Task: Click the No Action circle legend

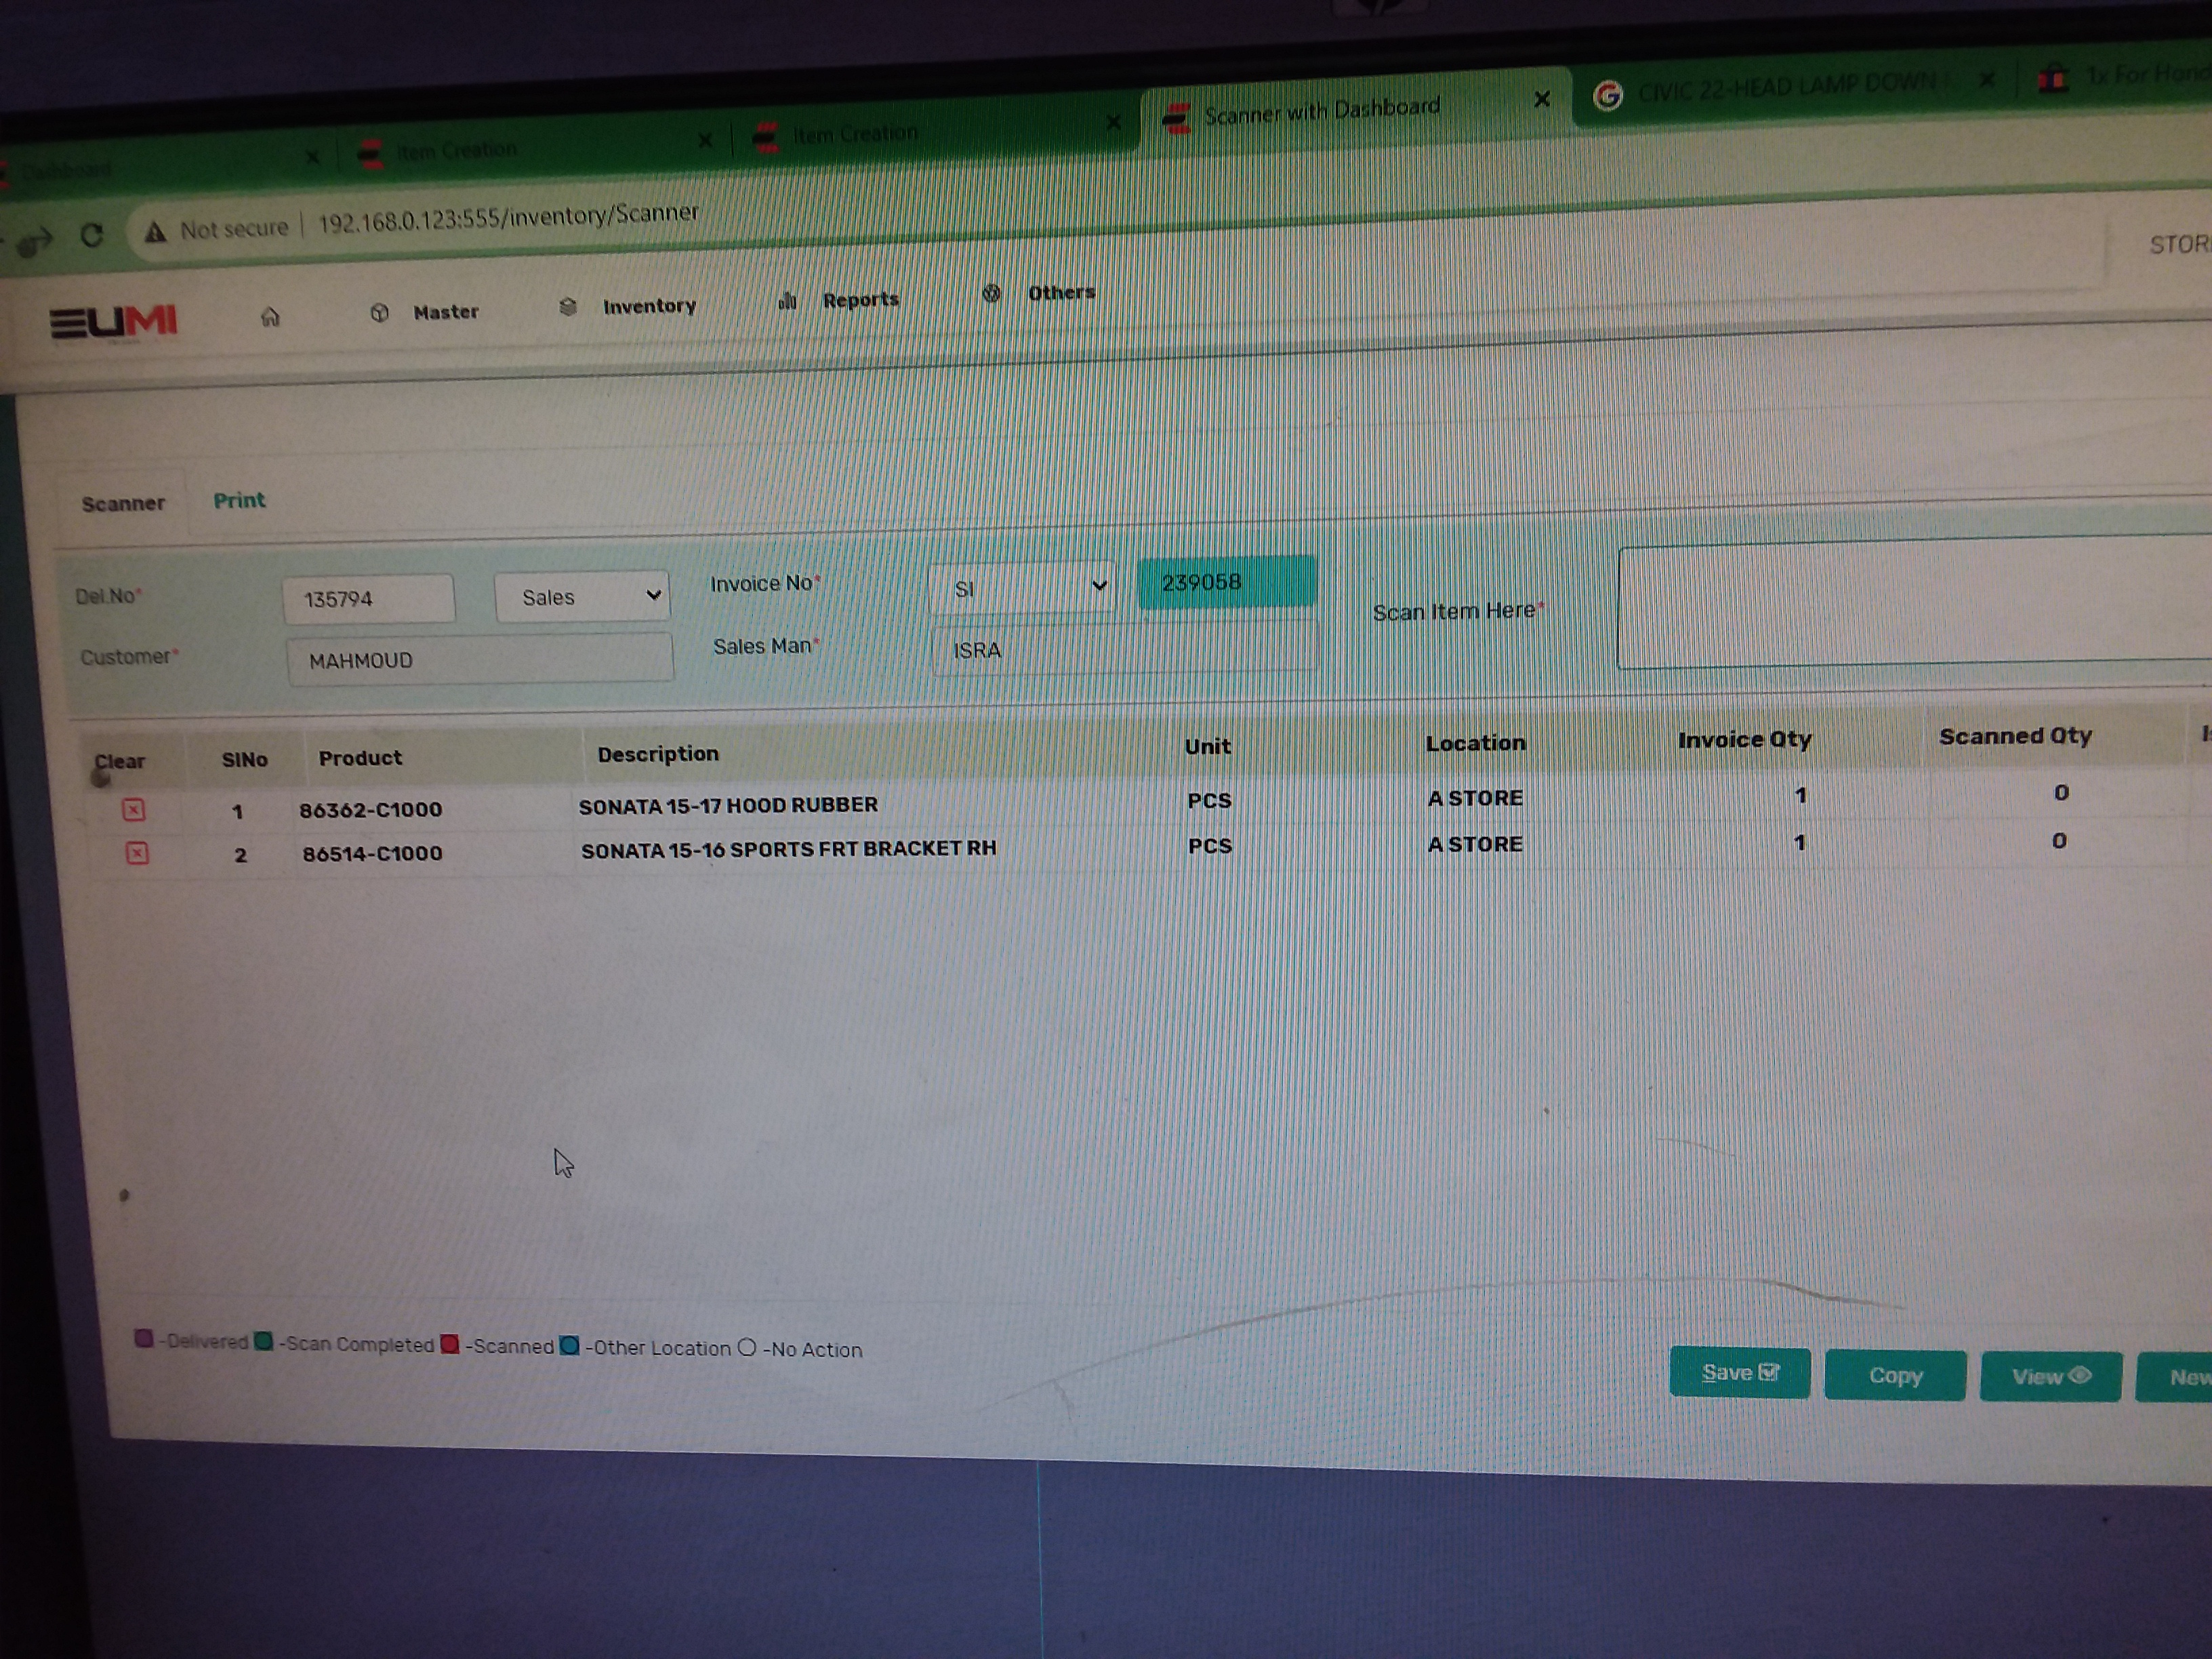Action: point(747,1348)
